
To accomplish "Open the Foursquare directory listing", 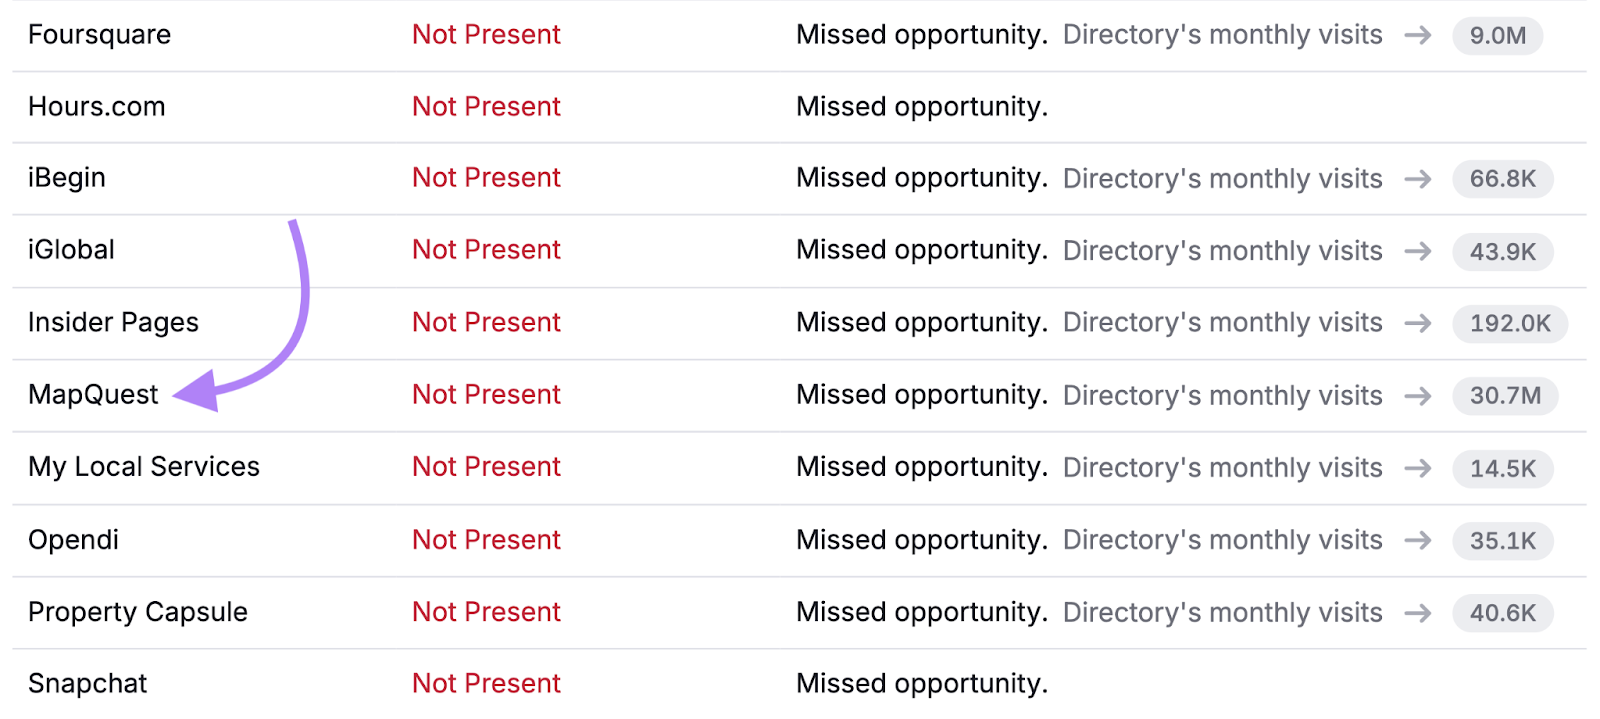I will coord(99,35).
